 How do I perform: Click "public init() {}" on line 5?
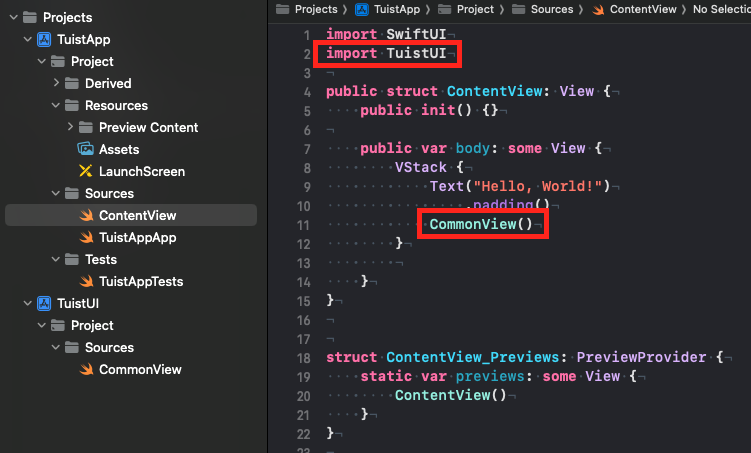pos(429,110)
